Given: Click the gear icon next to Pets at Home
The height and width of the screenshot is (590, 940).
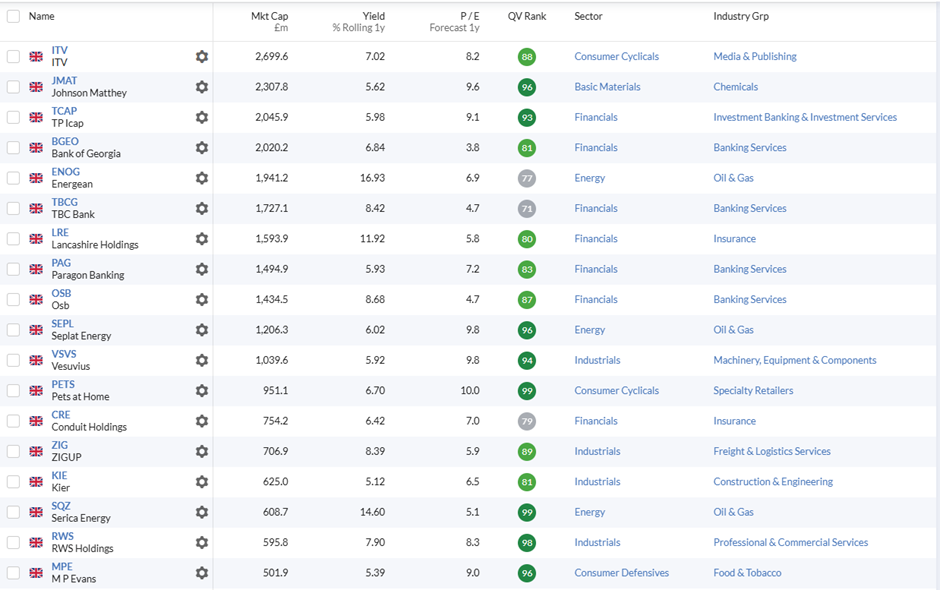Looking at the screenshot, I should 202,390.
